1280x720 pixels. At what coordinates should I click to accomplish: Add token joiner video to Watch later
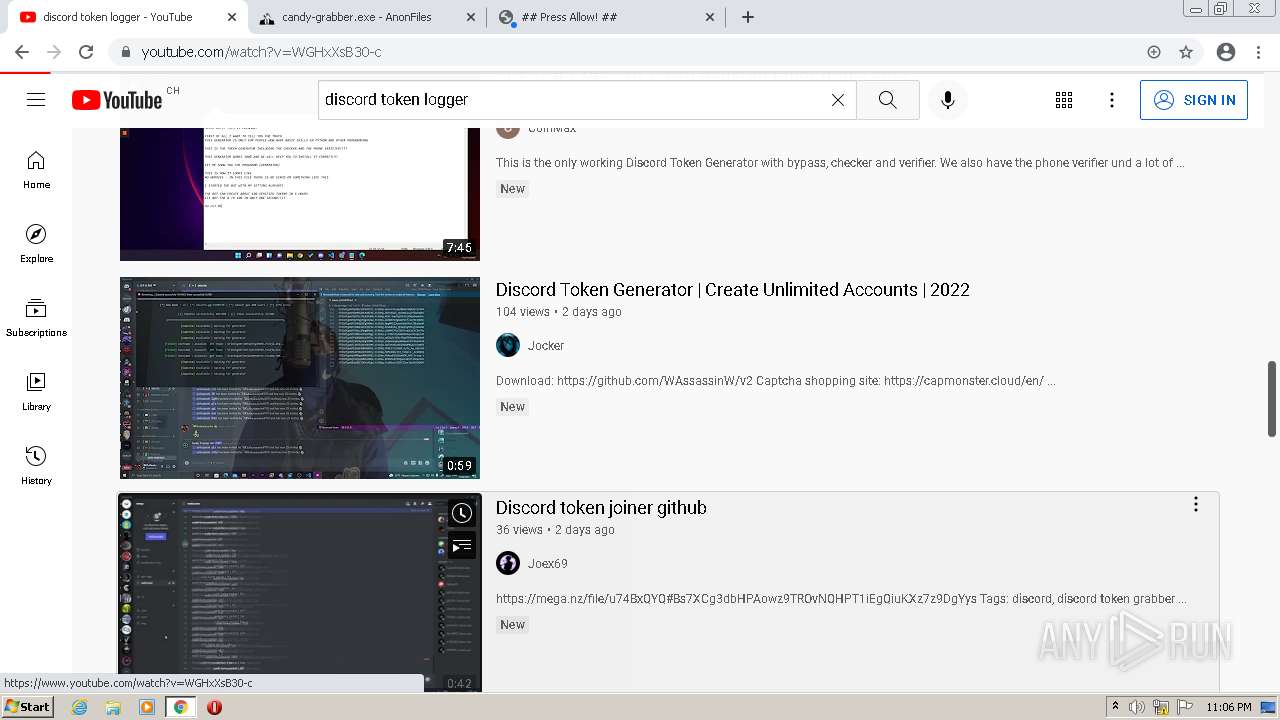(461, 513)
